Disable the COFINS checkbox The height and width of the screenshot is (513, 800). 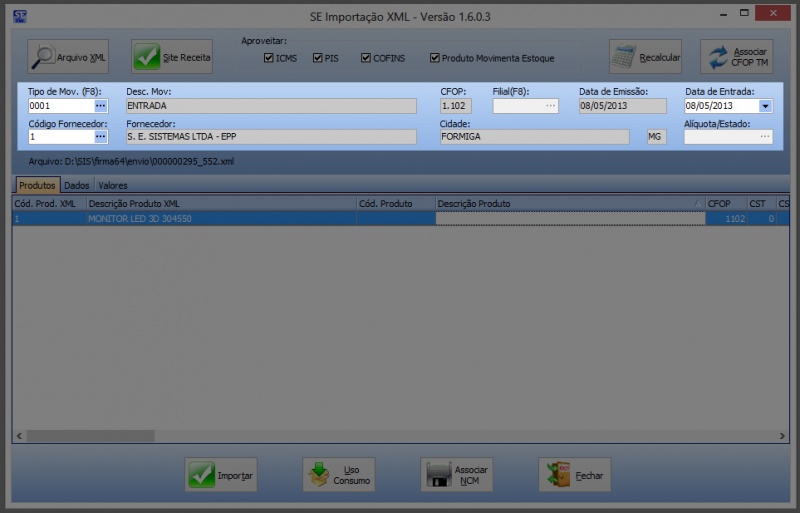coord(366,58)
